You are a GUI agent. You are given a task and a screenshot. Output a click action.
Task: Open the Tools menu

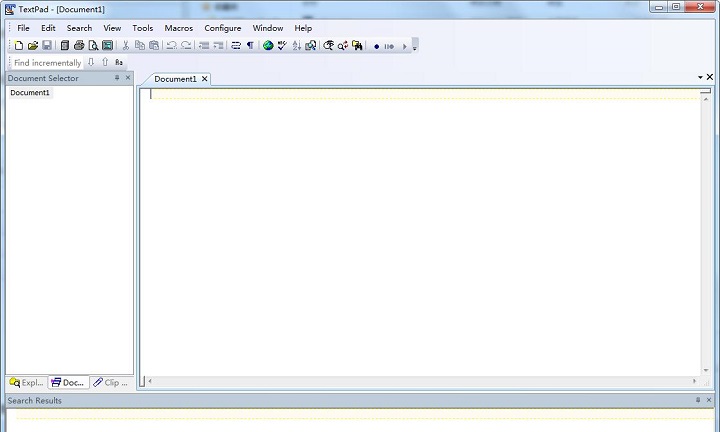[142, 28]
